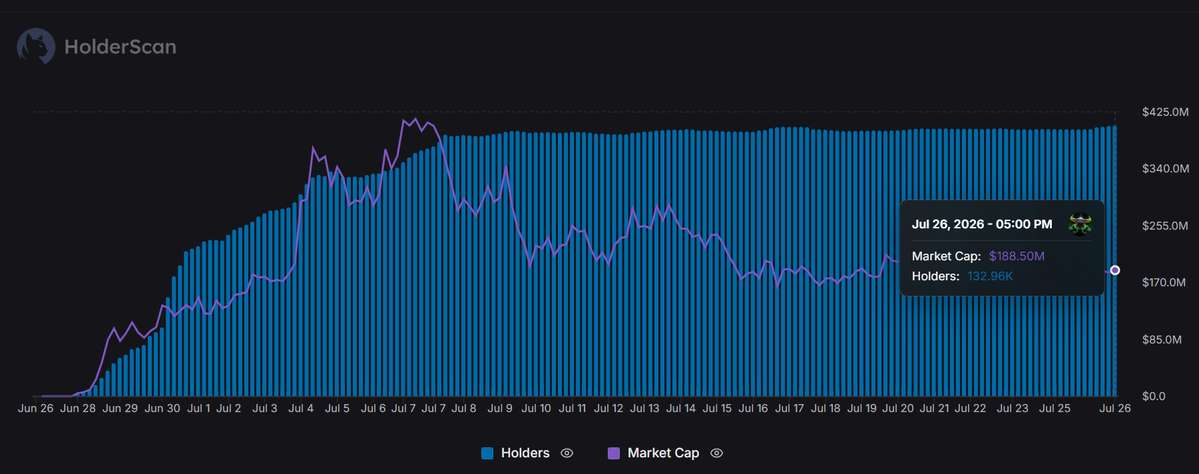Click the 'Jul 16' x-axis date label

pos(751,409)
